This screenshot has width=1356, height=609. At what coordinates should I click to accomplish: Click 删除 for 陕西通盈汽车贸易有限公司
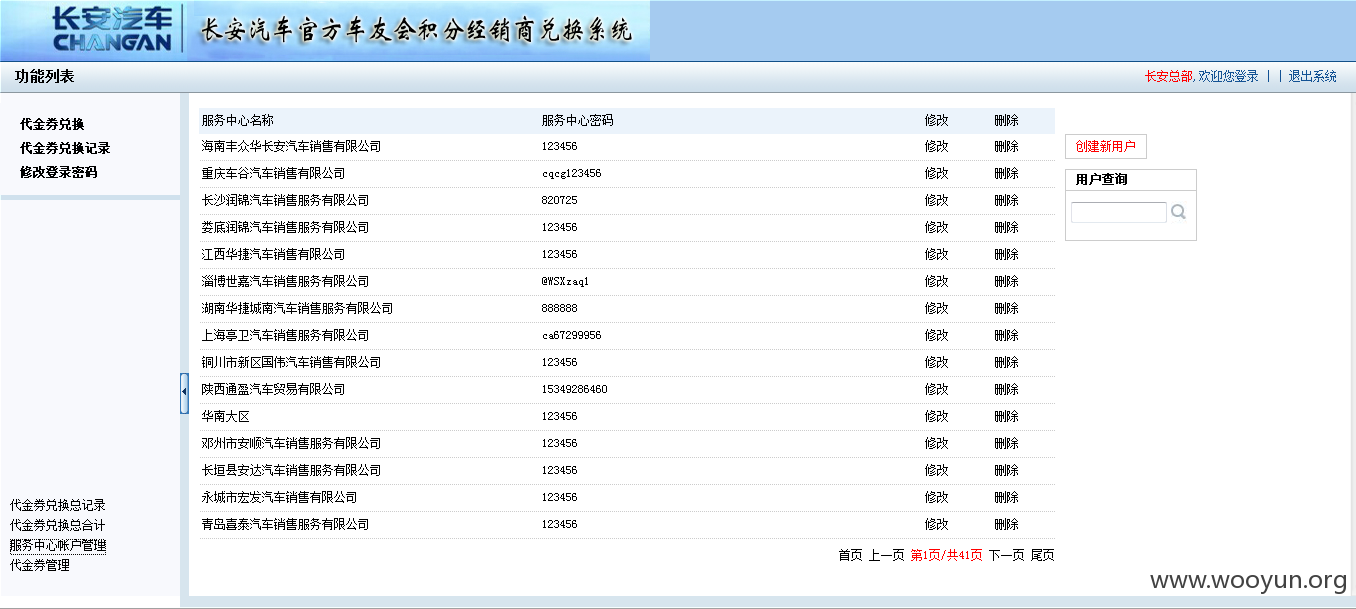[1006, 389]
